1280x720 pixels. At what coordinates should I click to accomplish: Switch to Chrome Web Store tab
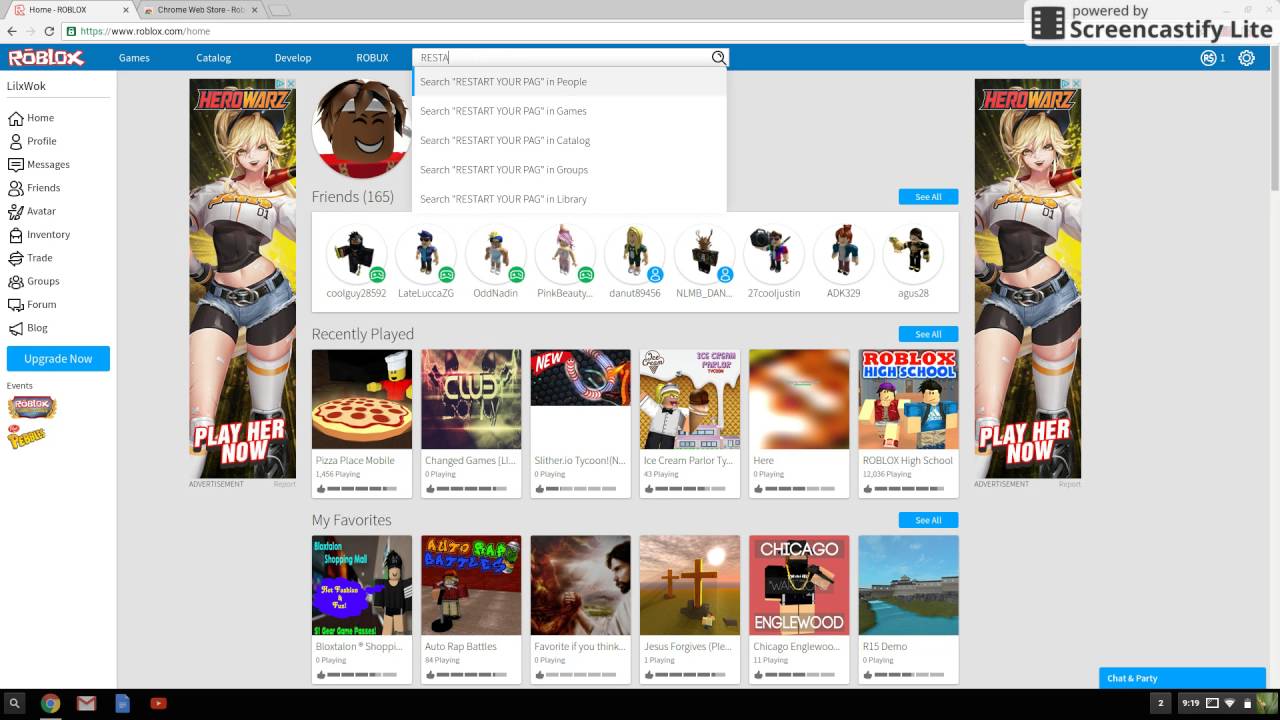coord(200,10)
